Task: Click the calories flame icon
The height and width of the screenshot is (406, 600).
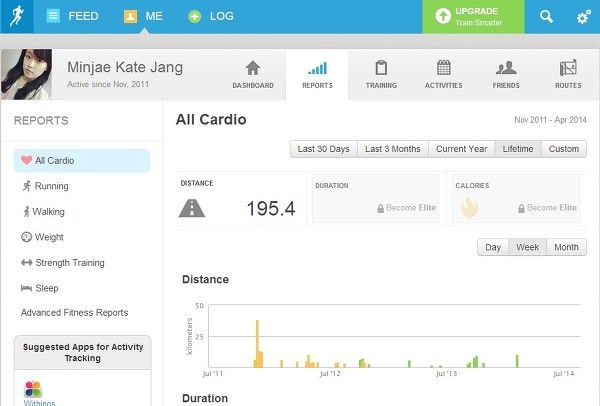Action: (x=470, y=208)
